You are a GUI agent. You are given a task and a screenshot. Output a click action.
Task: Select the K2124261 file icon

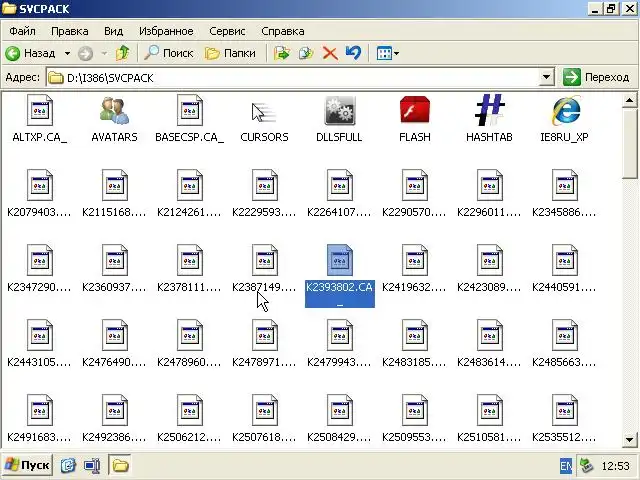[190, 185]
